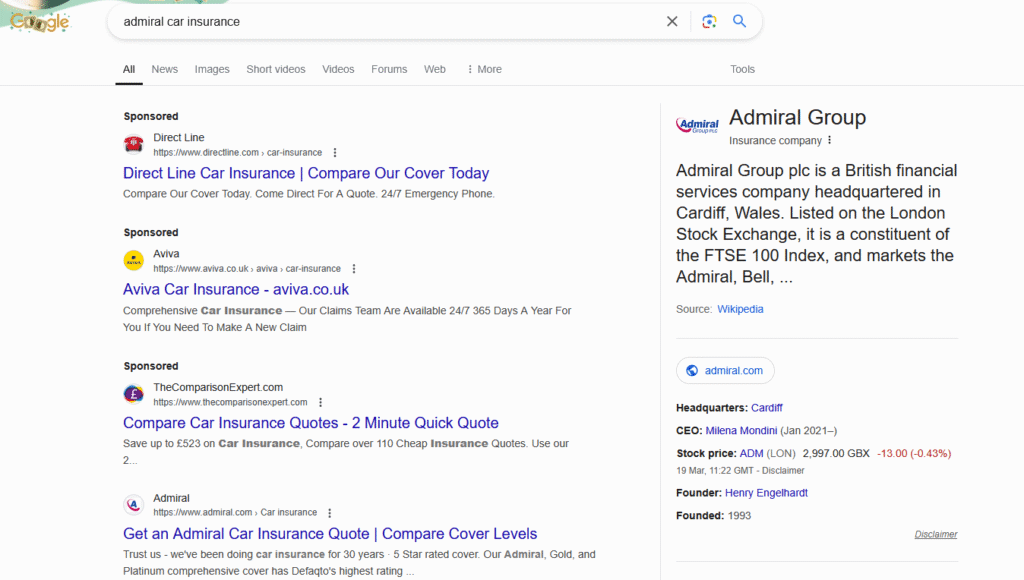The width and height of the screenshot is (1024, 580).
Task: Clear the search box text
Action: [672, 21]
